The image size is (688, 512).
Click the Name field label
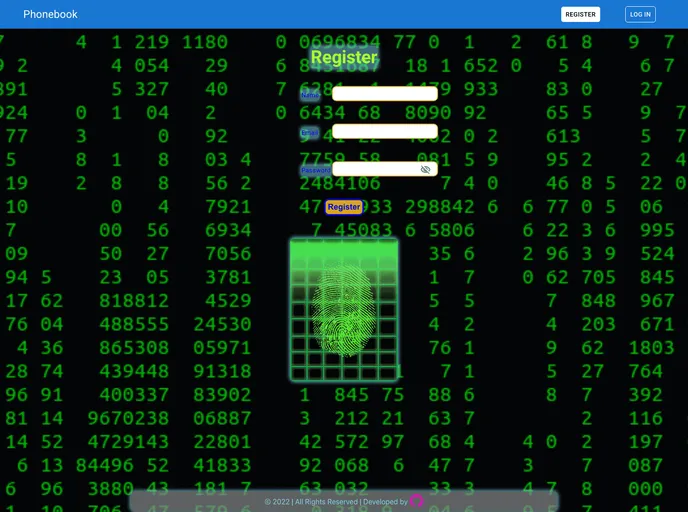click(310, 95)
